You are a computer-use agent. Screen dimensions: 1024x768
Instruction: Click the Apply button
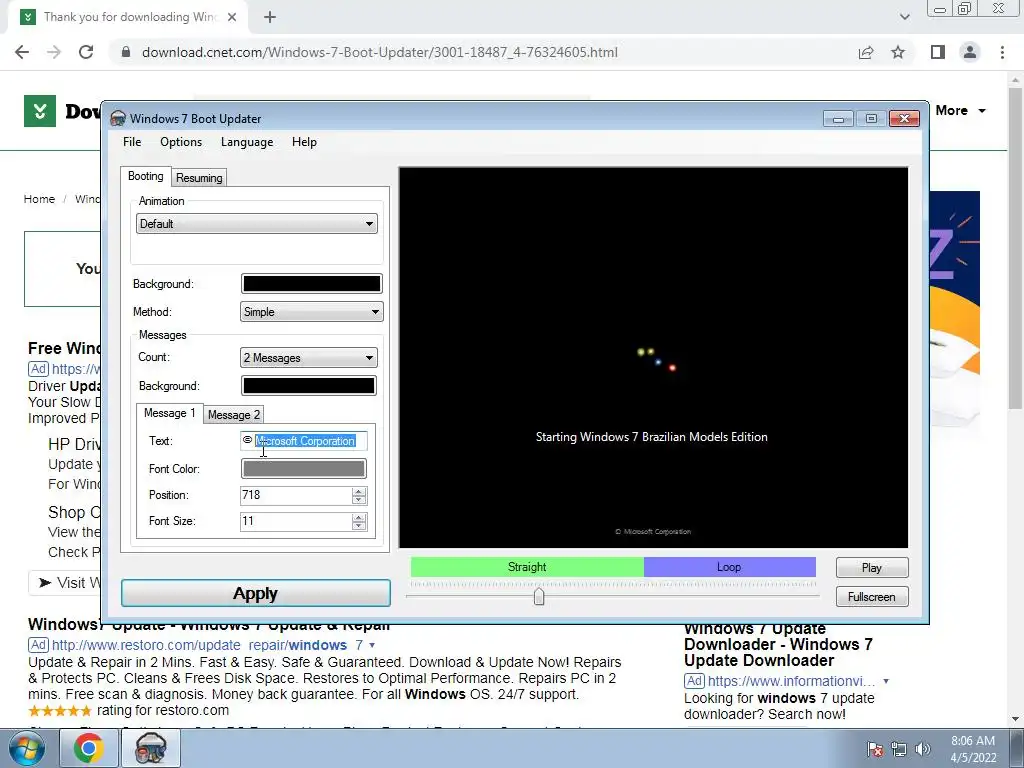coord(256,594)
